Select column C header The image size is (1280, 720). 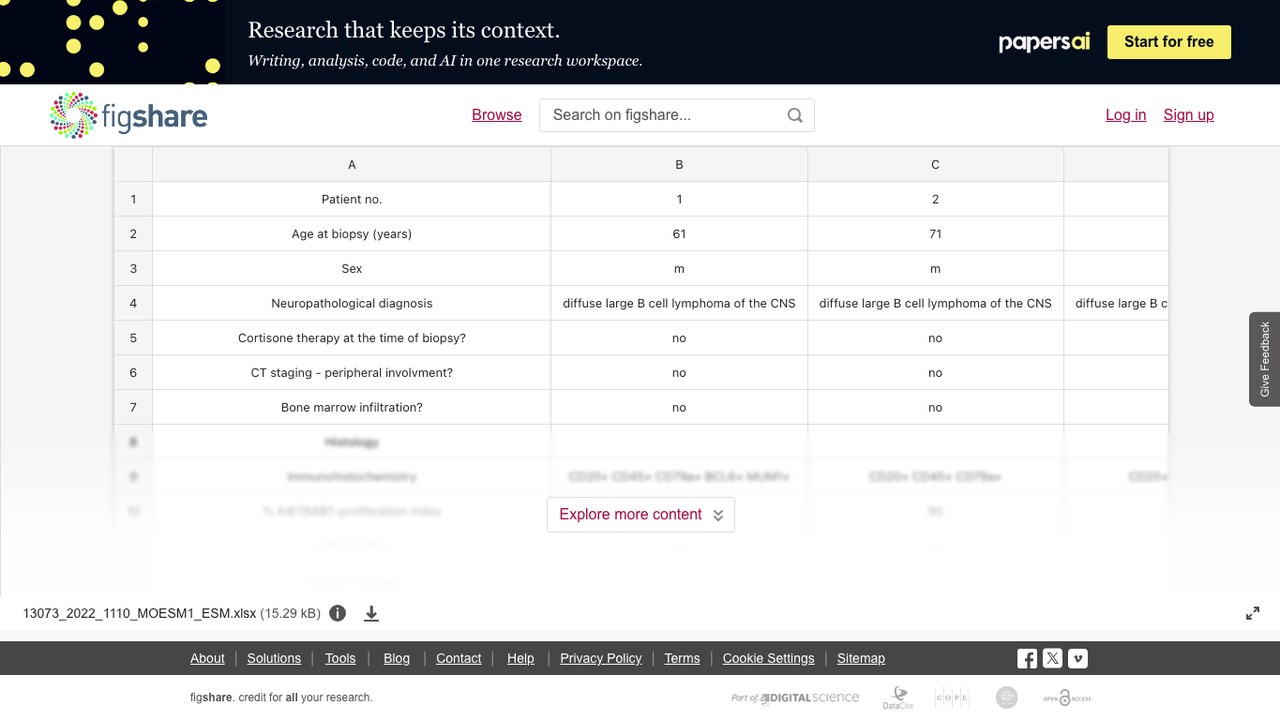tap(935, 164)
